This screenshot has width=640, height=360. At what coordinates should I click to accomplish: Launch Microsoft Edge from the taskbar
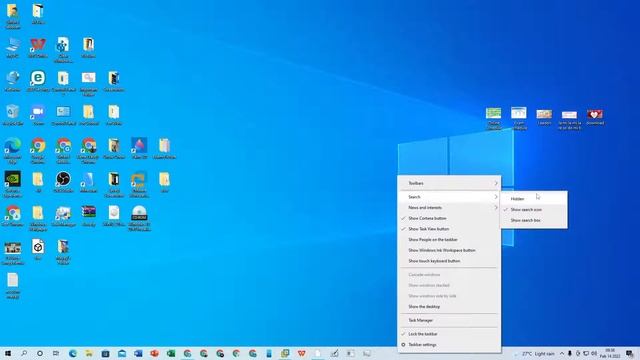[73, 353]
